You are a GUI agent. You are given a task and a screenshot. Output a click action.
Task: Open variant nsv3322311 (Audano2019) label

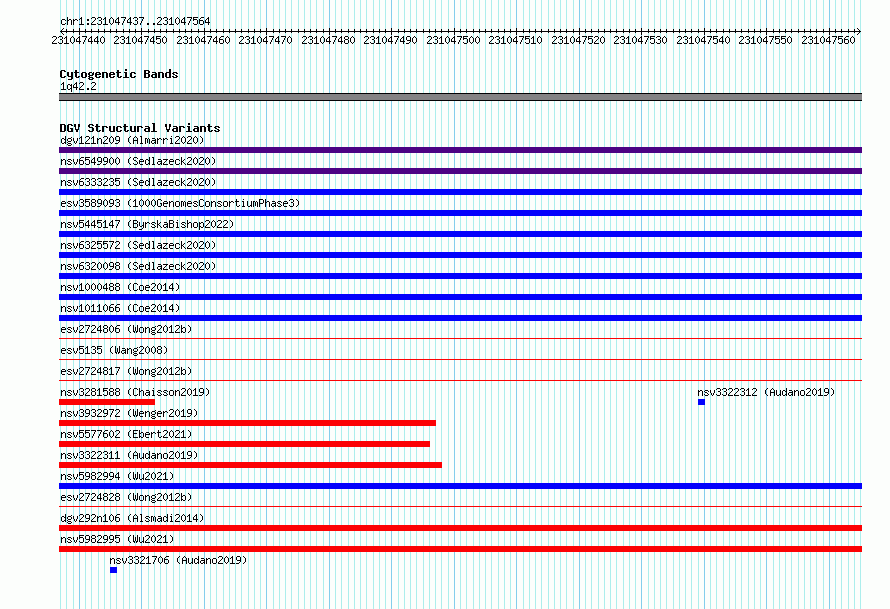point(129,455)
